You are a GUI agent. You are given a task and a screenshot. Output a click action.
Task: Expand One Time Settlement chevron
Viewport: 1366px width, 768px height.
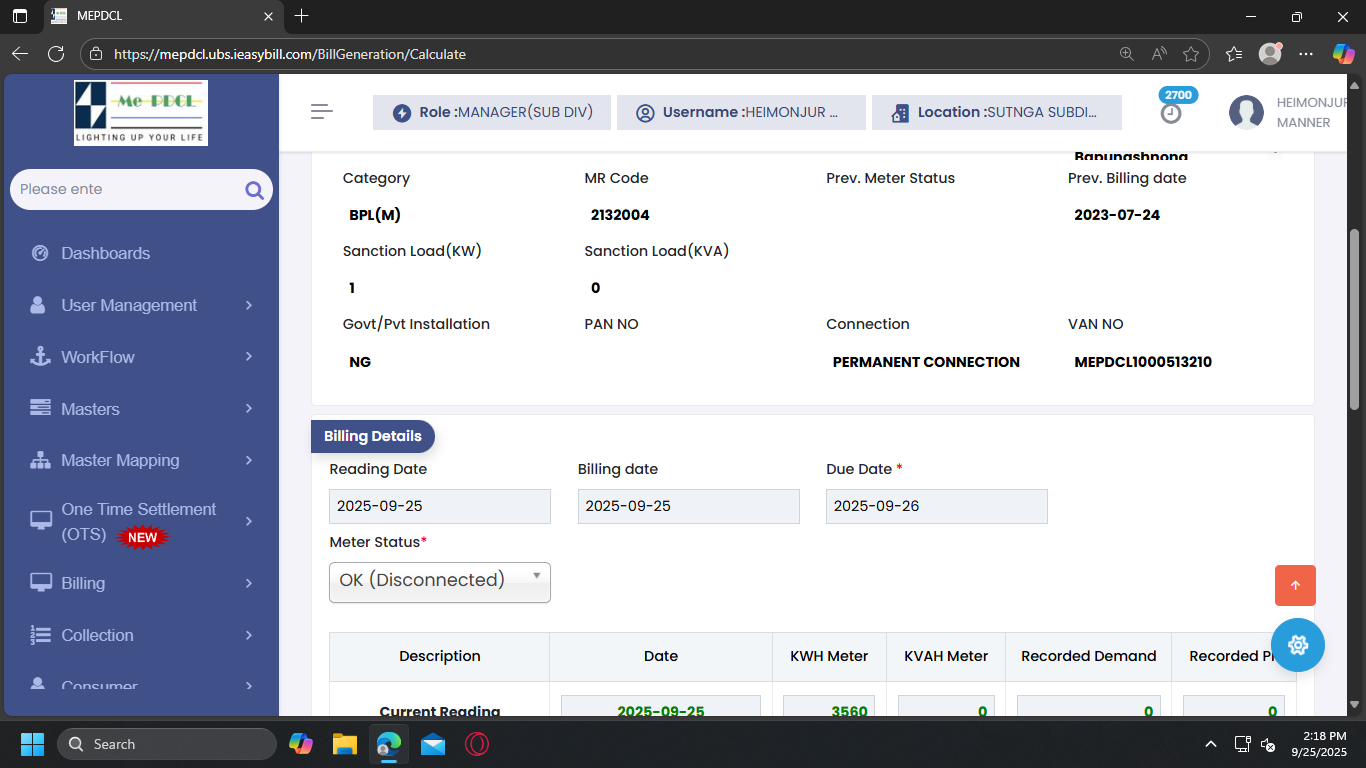(249, 521)
